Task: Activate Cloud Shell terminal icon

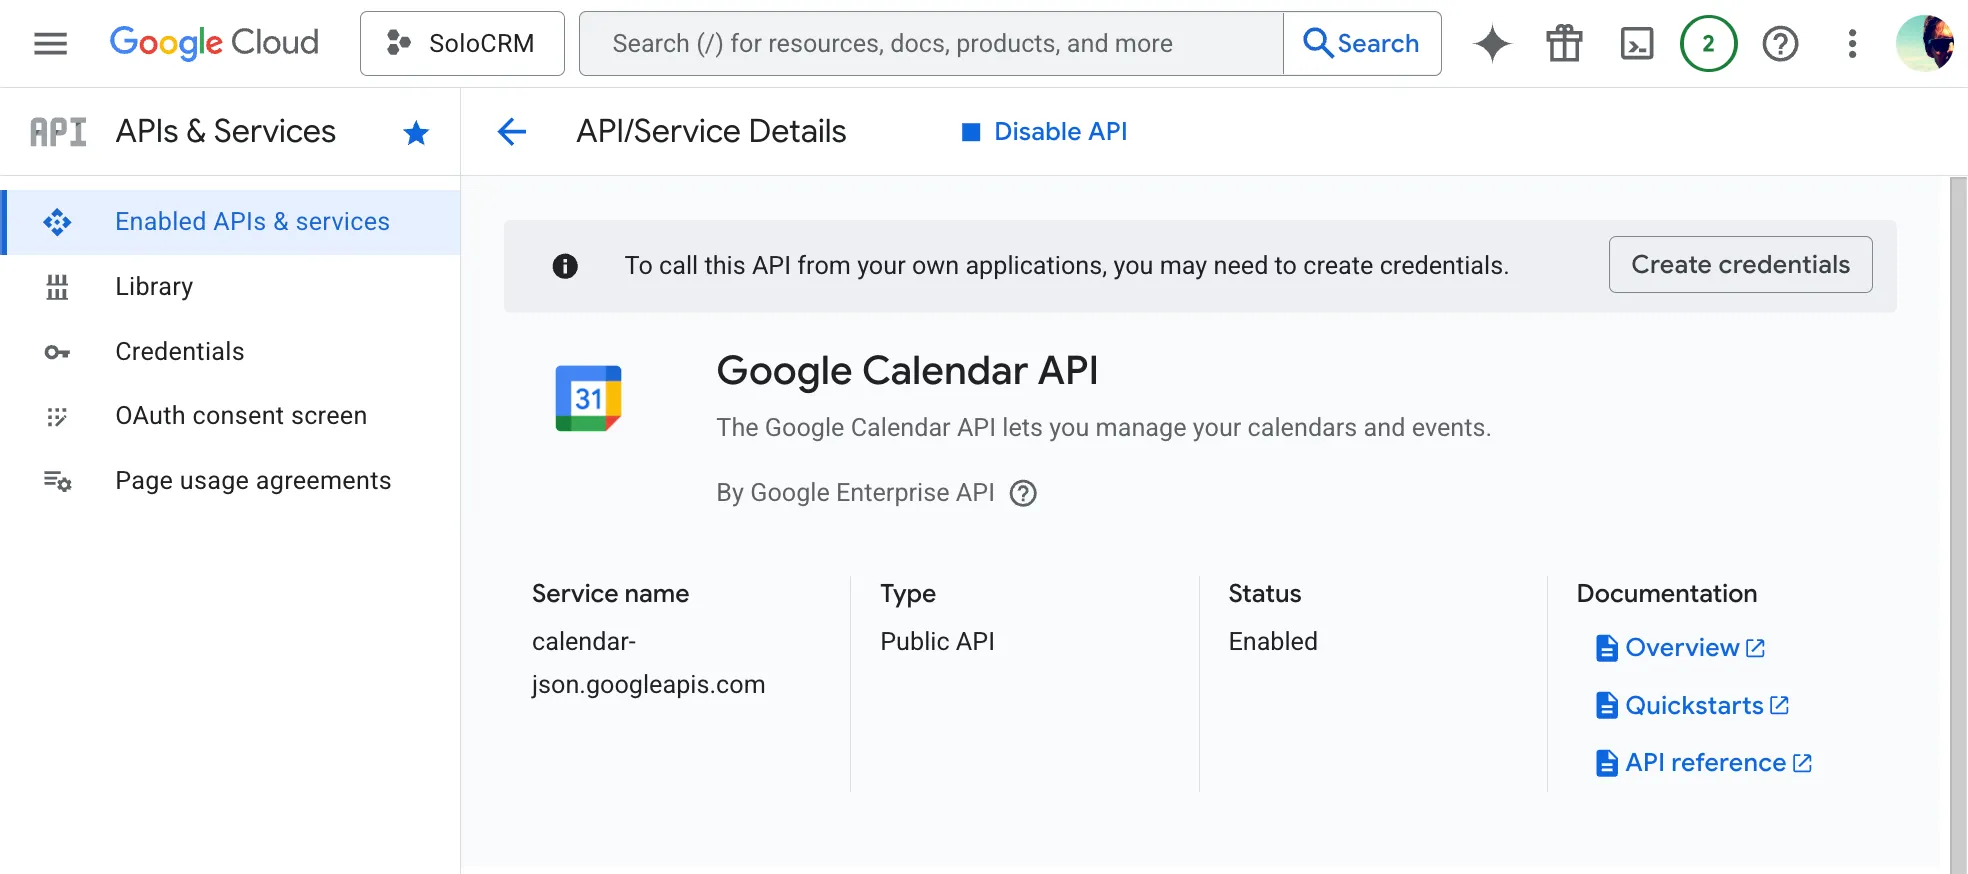Action: point(1637,43)
